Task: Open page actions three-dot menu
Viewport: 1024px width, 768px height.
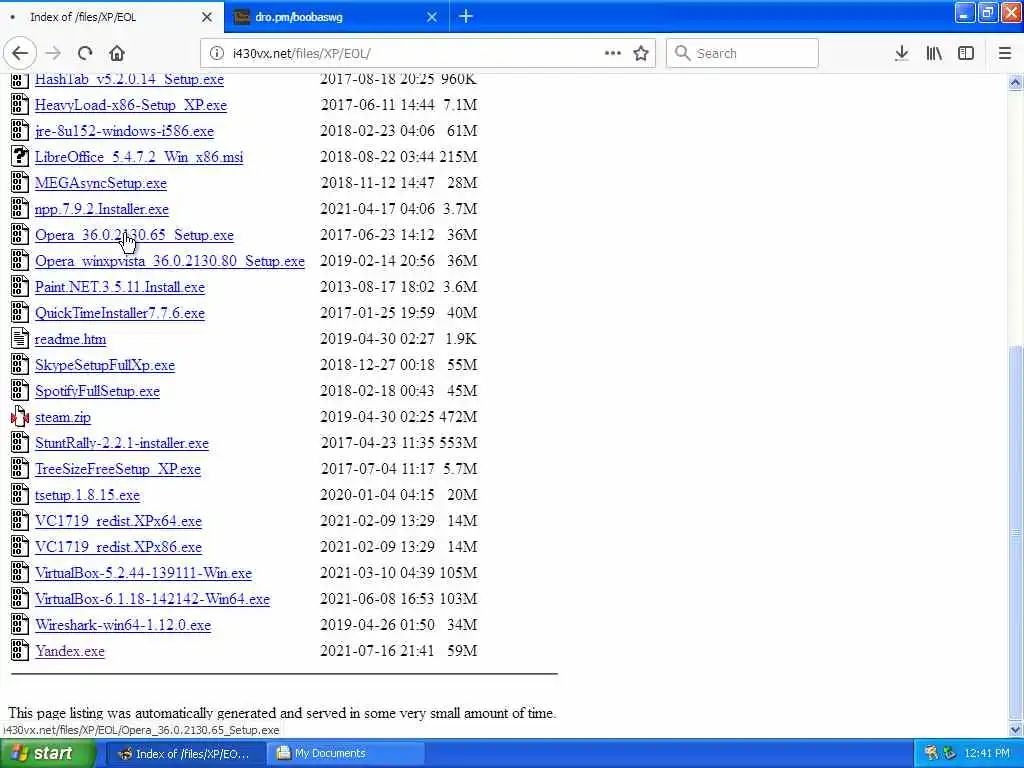Action: tap(613, 54)
